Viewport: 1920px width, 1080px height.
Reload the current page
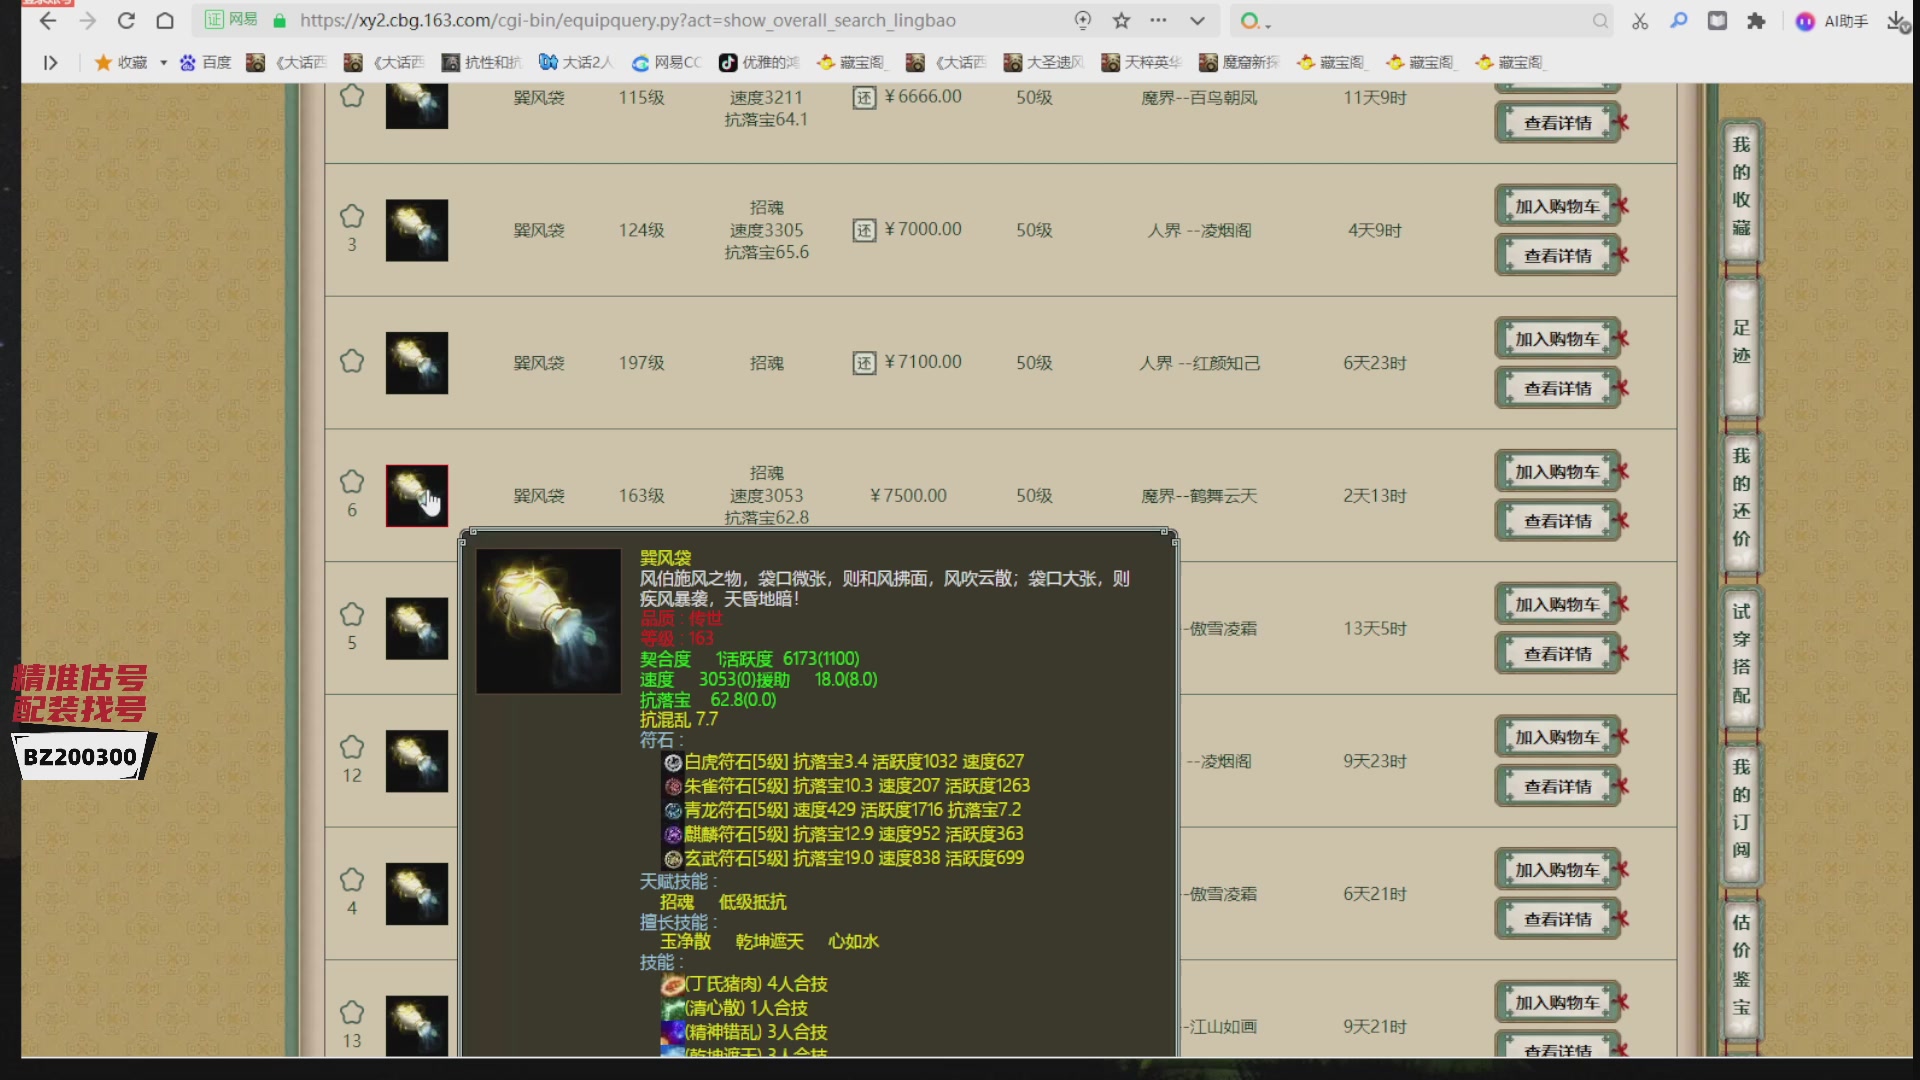[x=126, y=21]
